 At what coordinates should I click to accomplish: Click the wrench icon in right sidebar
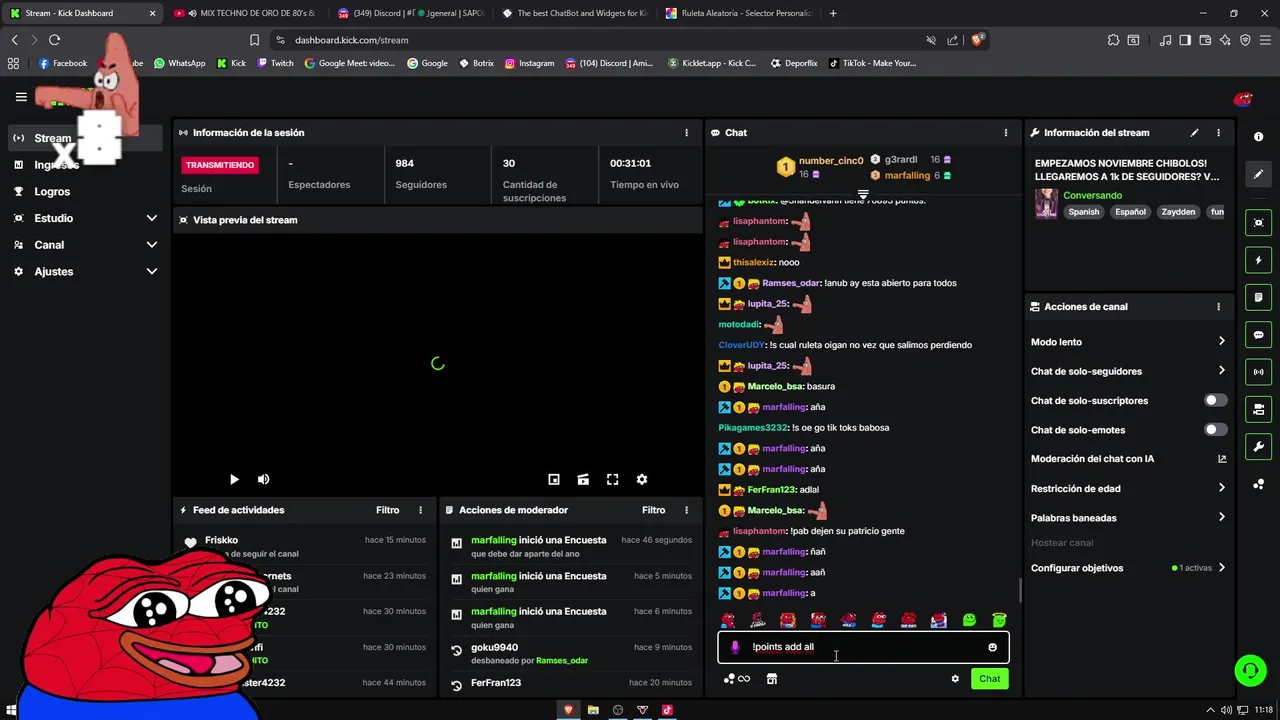[1258, 446]
